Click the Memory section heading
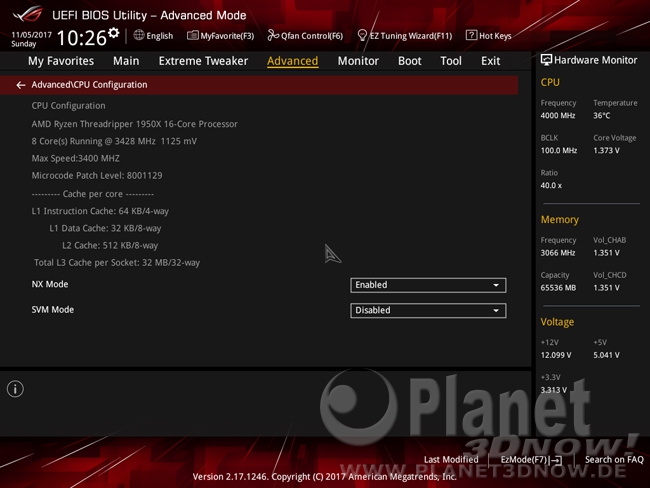Viewport: 650px width, 488px height. [560, 220]
